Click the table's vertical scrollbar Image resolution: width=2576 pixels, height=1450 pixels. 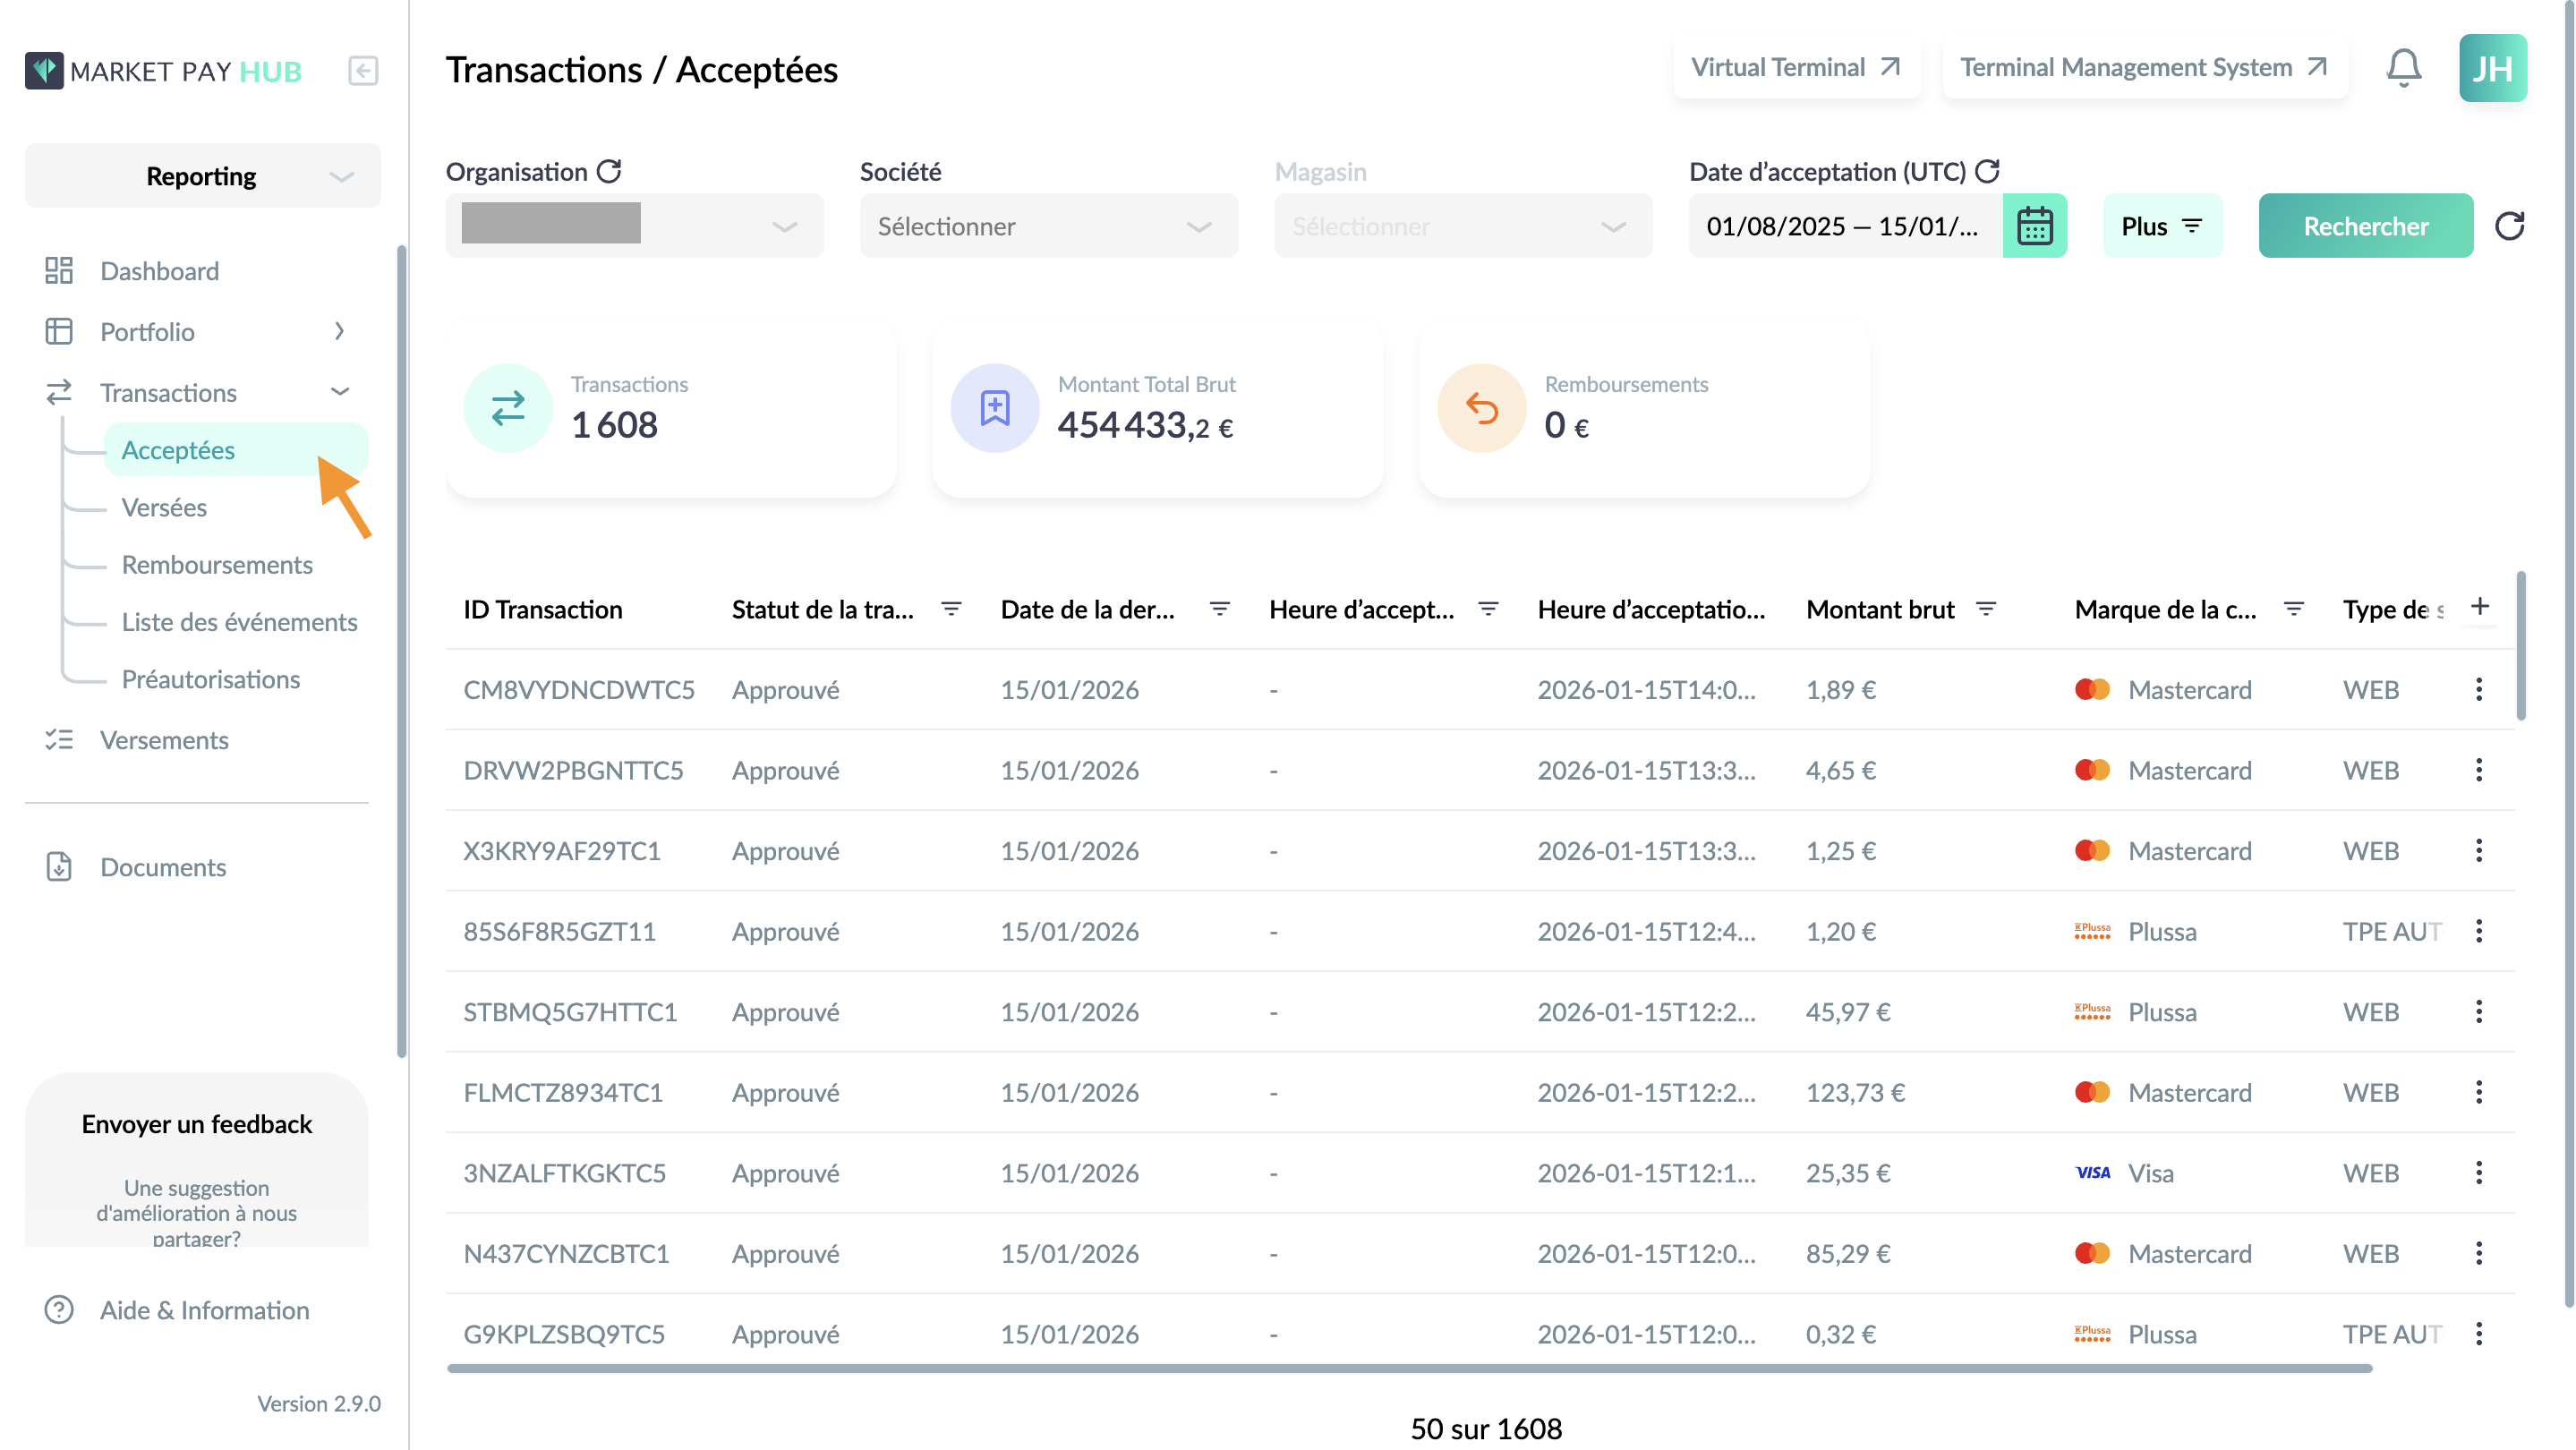2521,645
